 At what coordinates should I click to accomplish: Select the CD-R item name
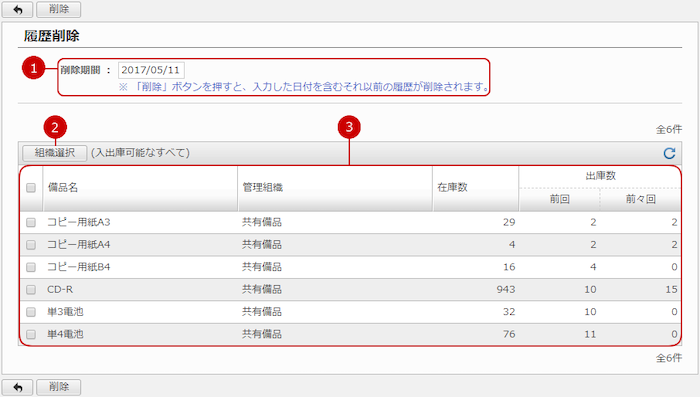[60, 289]
